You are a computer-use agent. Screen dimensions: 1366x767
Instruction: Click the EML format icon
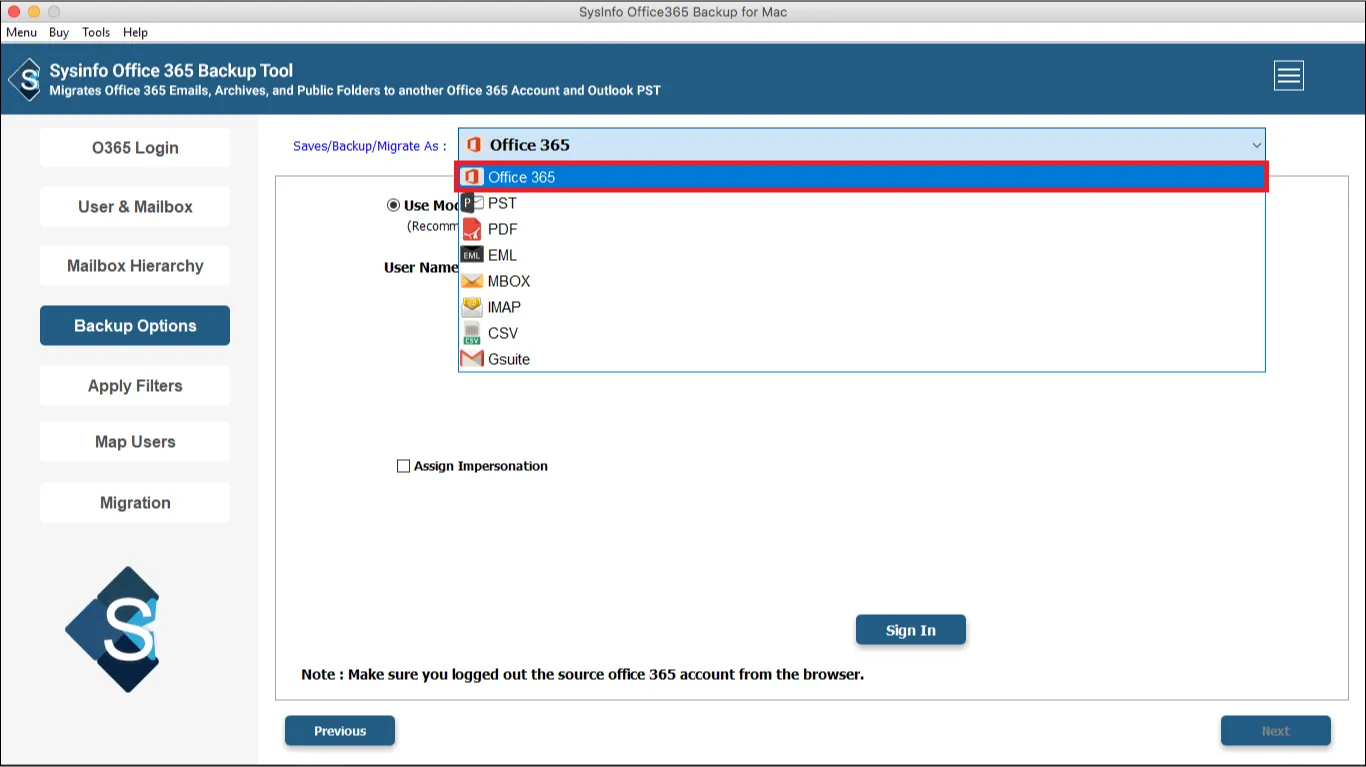[472, 255]
